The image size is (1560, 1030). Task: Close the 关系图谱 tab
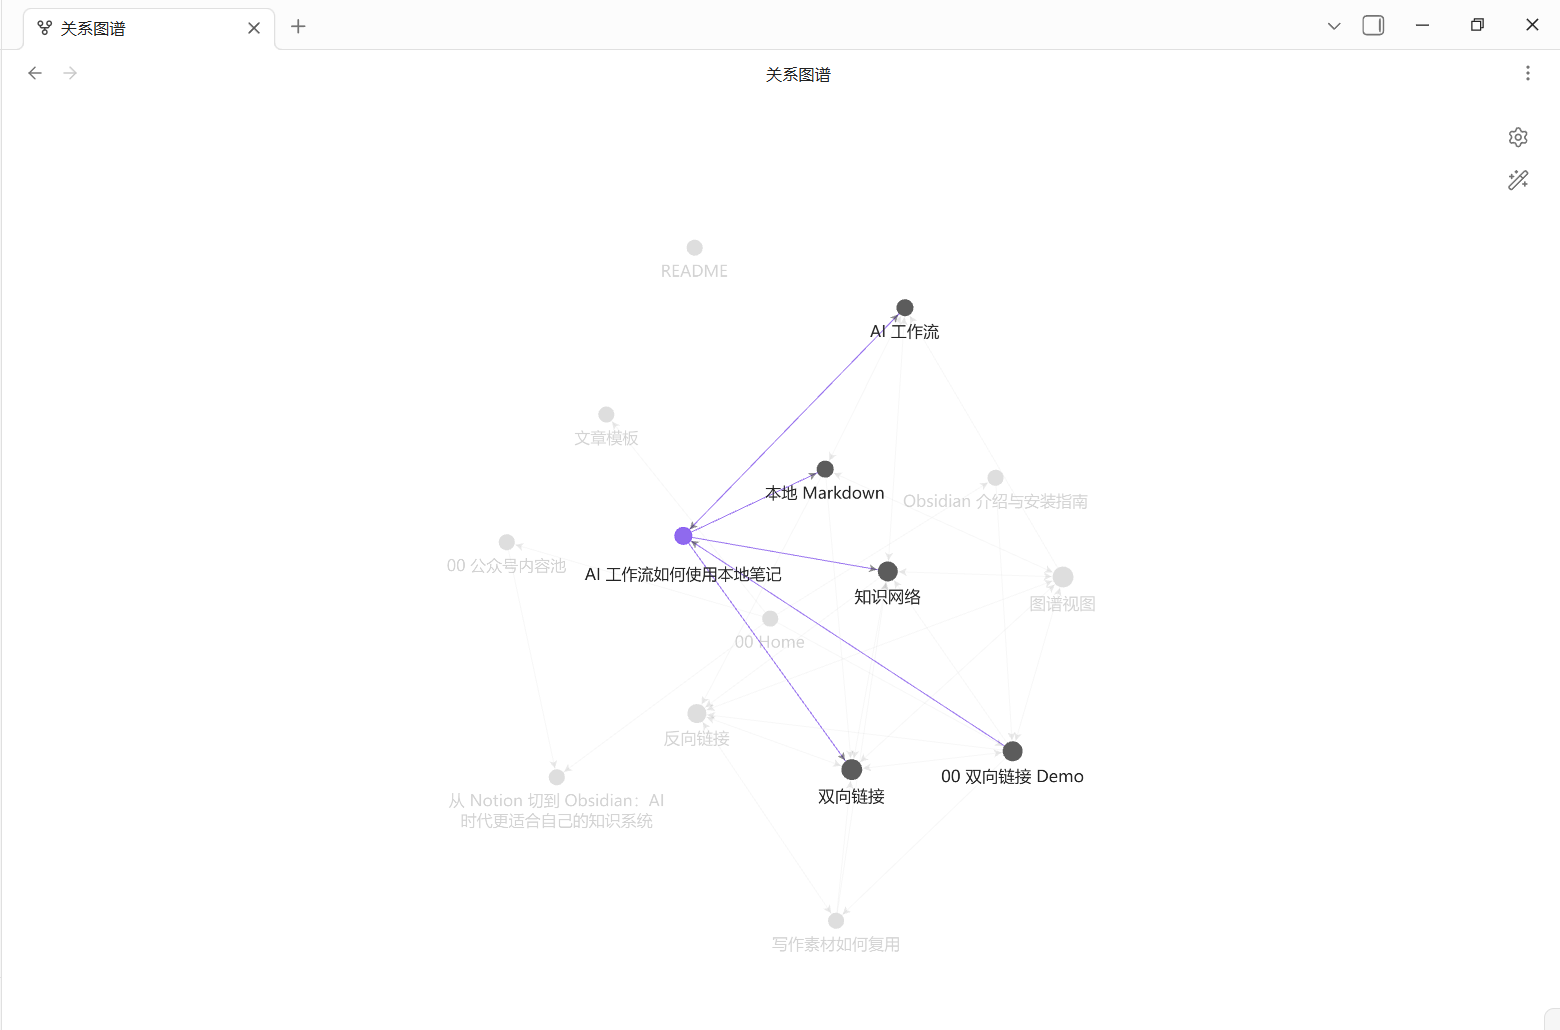pyautogui.click(x=254, y=28)
